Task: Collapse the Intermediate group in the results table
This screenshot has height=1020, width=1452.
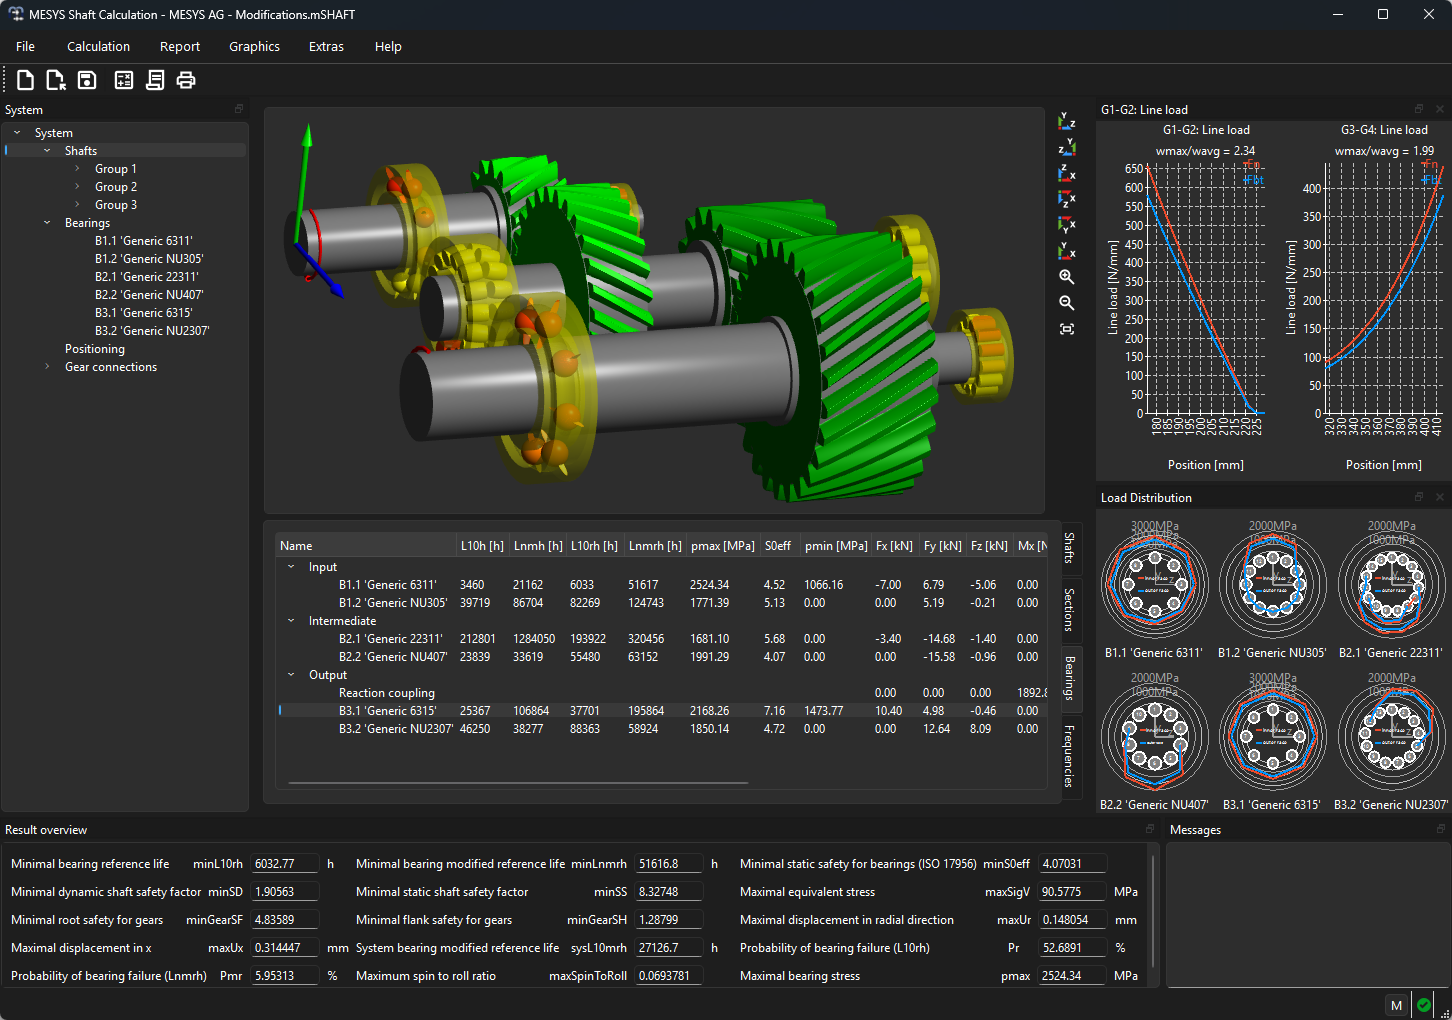Action: 291,621
